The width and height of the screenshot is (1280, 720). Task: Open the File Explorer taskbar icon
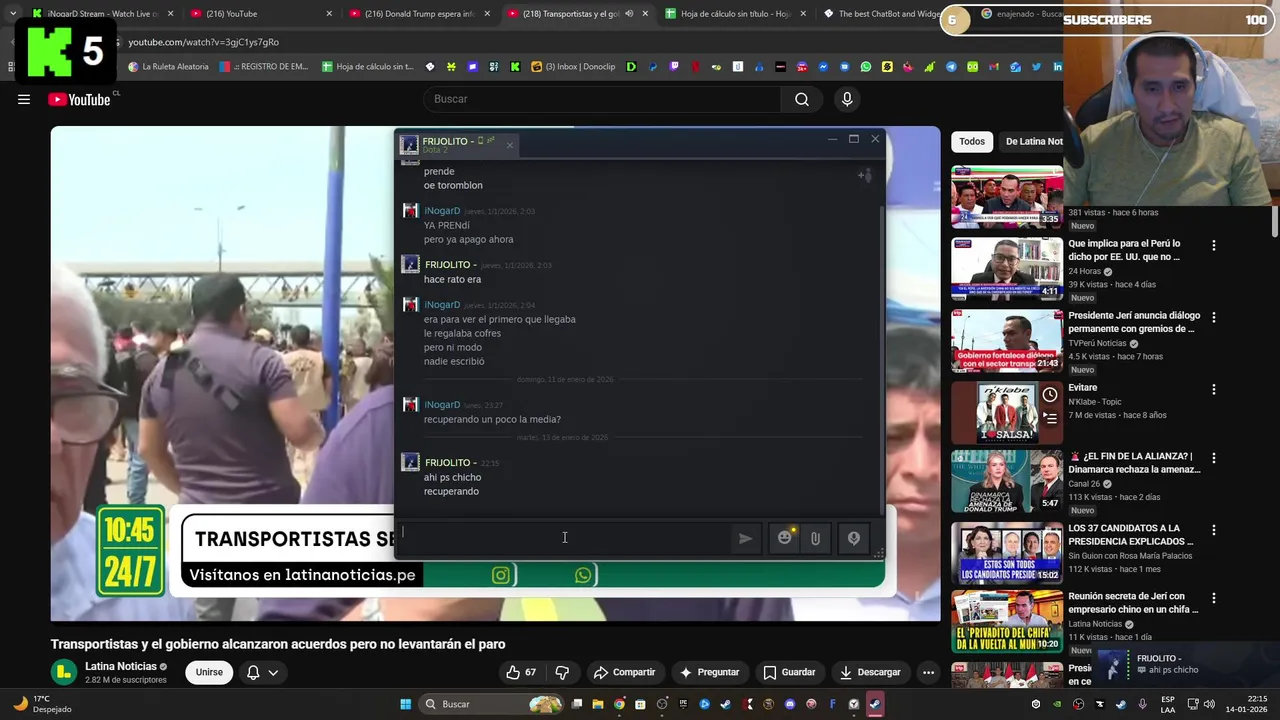pyautogui.click(x=598, y=704)
